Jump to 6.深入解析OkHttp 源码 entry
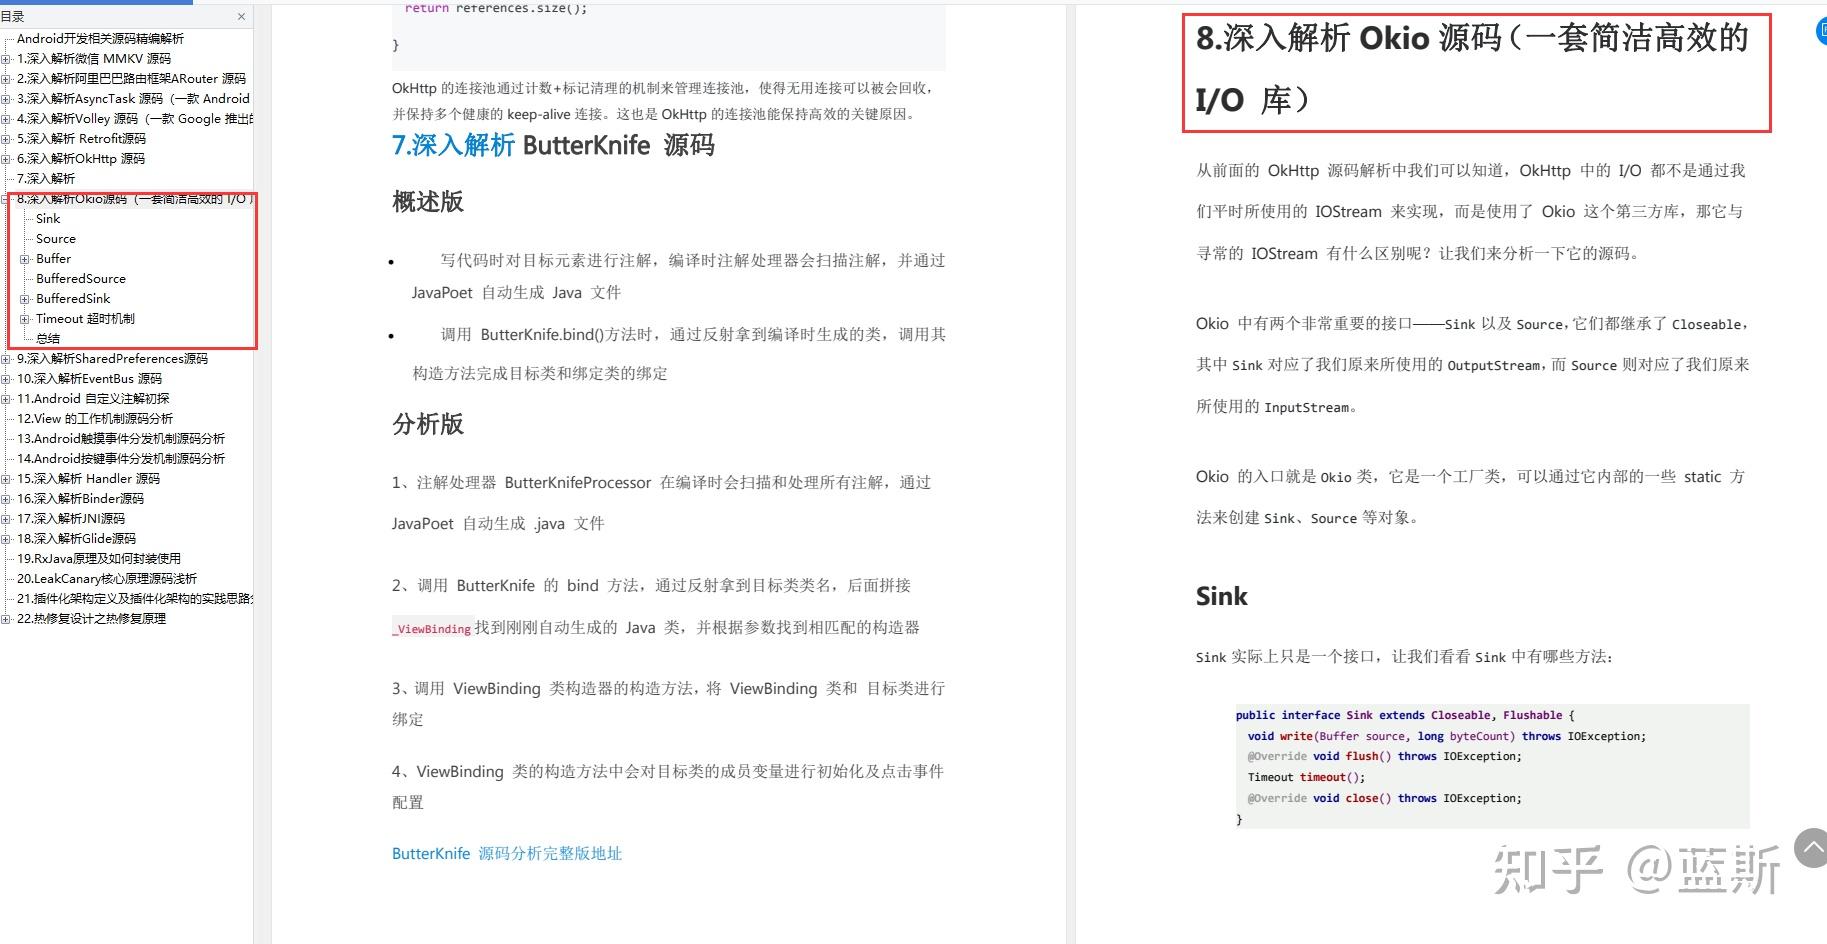 81,159
